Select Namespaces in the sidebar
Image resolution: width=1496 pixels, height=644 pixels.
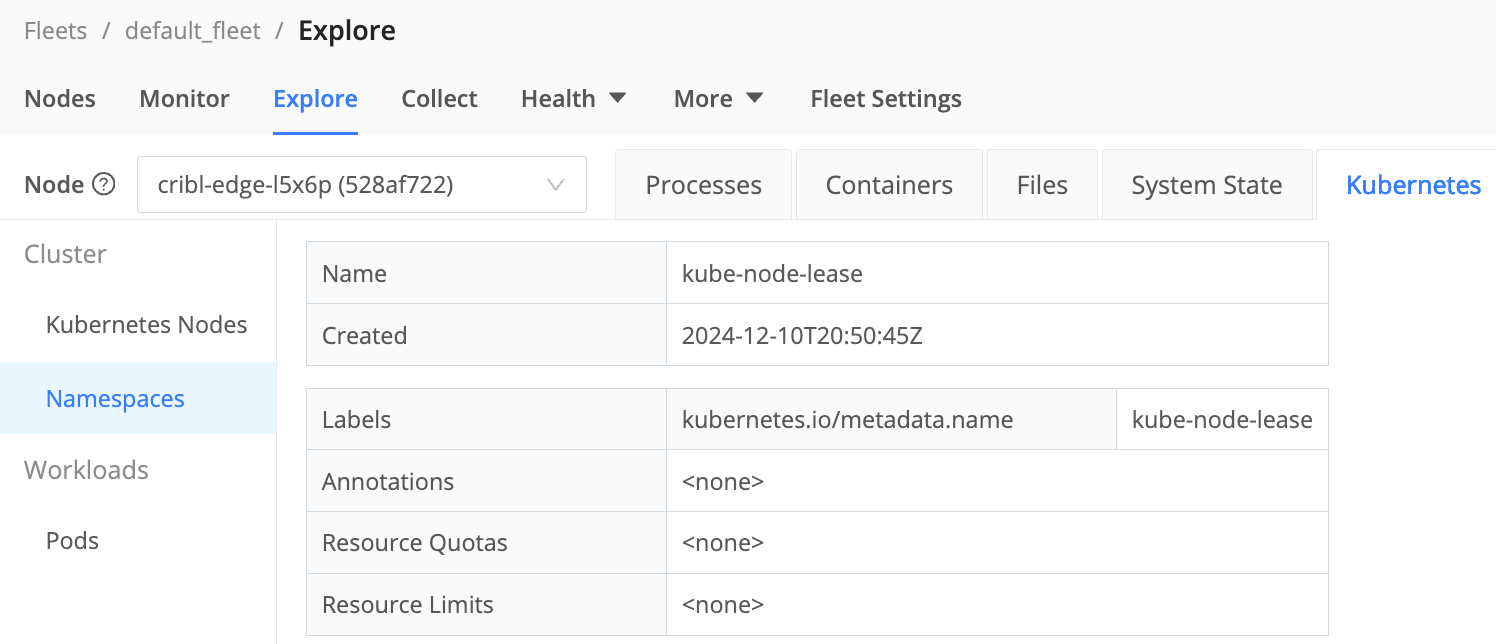[114, 398]
